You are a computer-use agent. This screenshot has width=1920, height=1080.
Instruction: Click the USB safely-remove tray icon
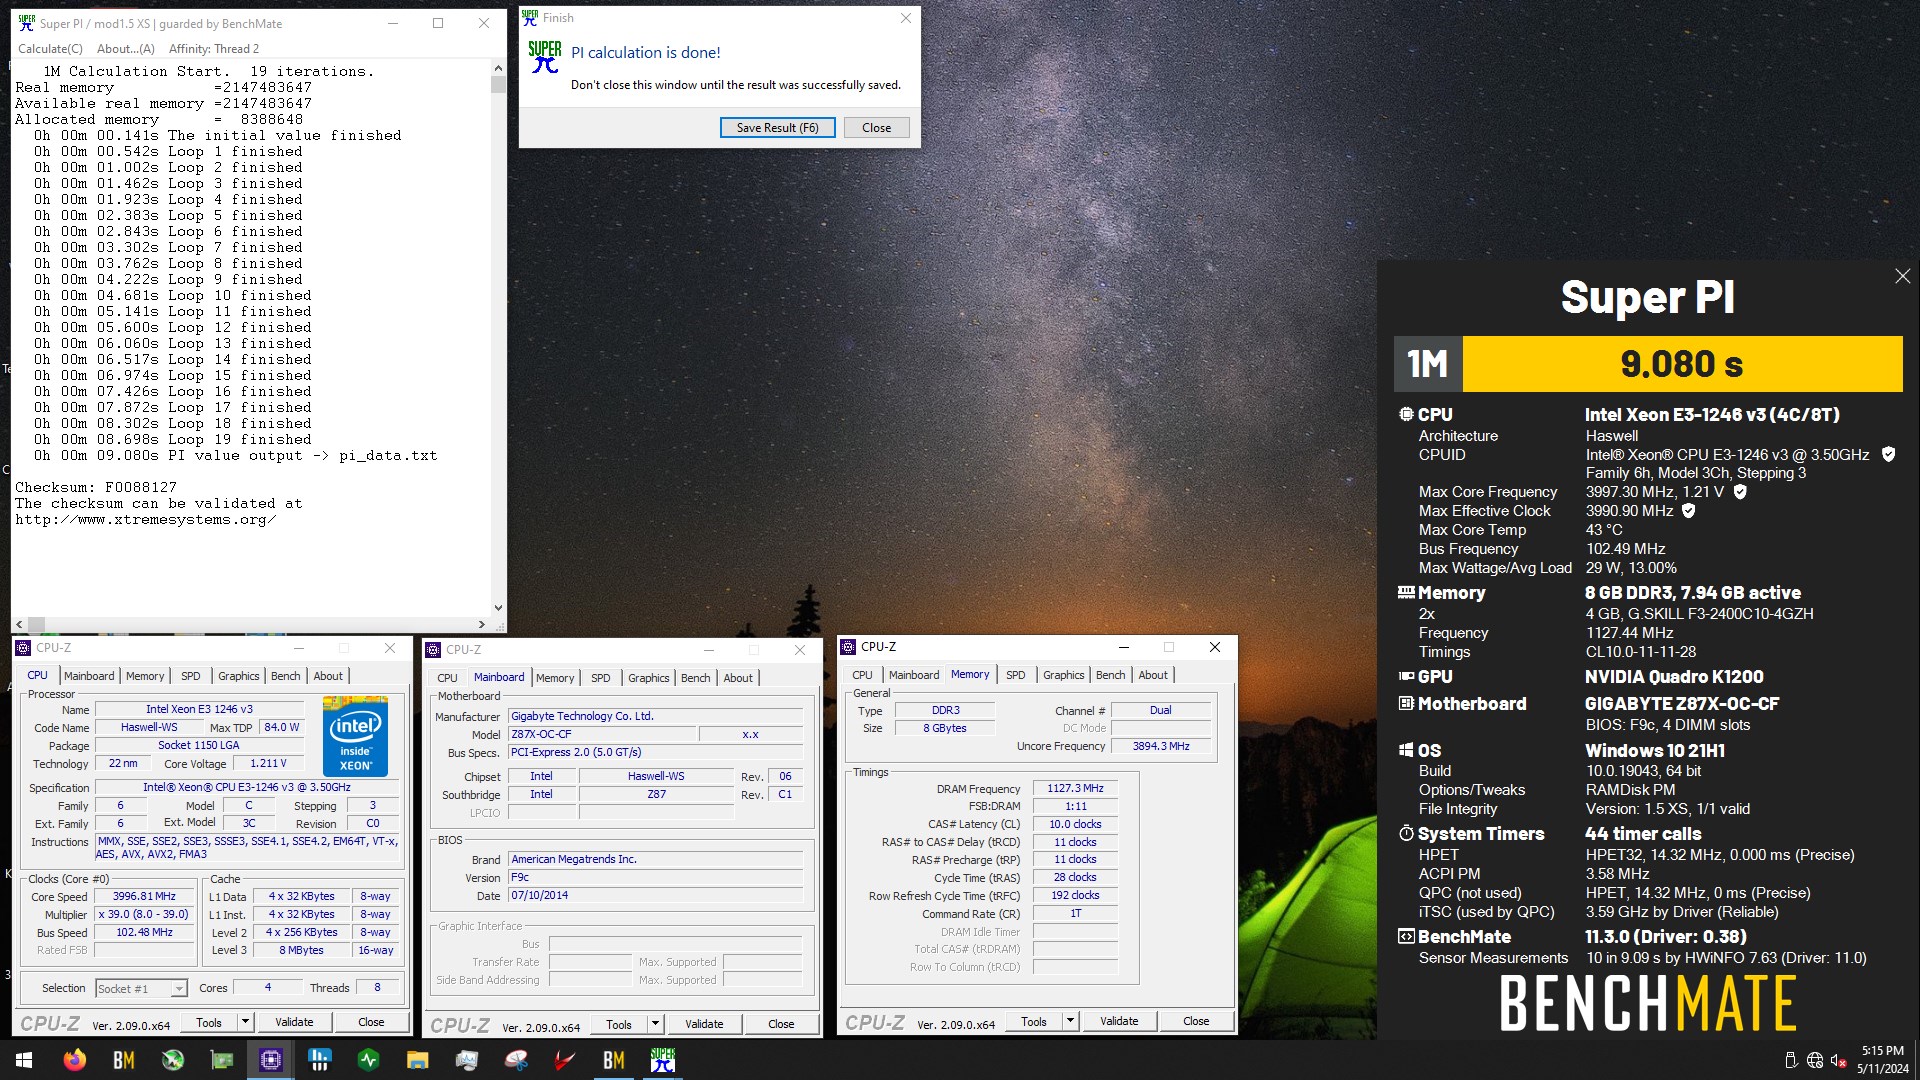[x=1791, y=1061]
